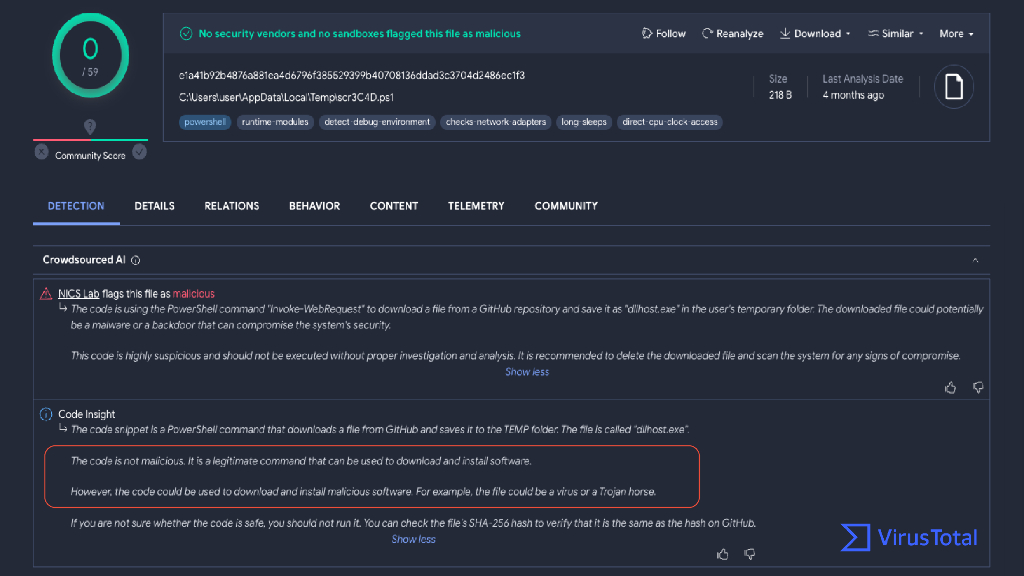Image resolution: width=1024 pixels, height=576 pixels.
Task: Expand the Similar dropdown menu
Action: (x=895, y=33)
